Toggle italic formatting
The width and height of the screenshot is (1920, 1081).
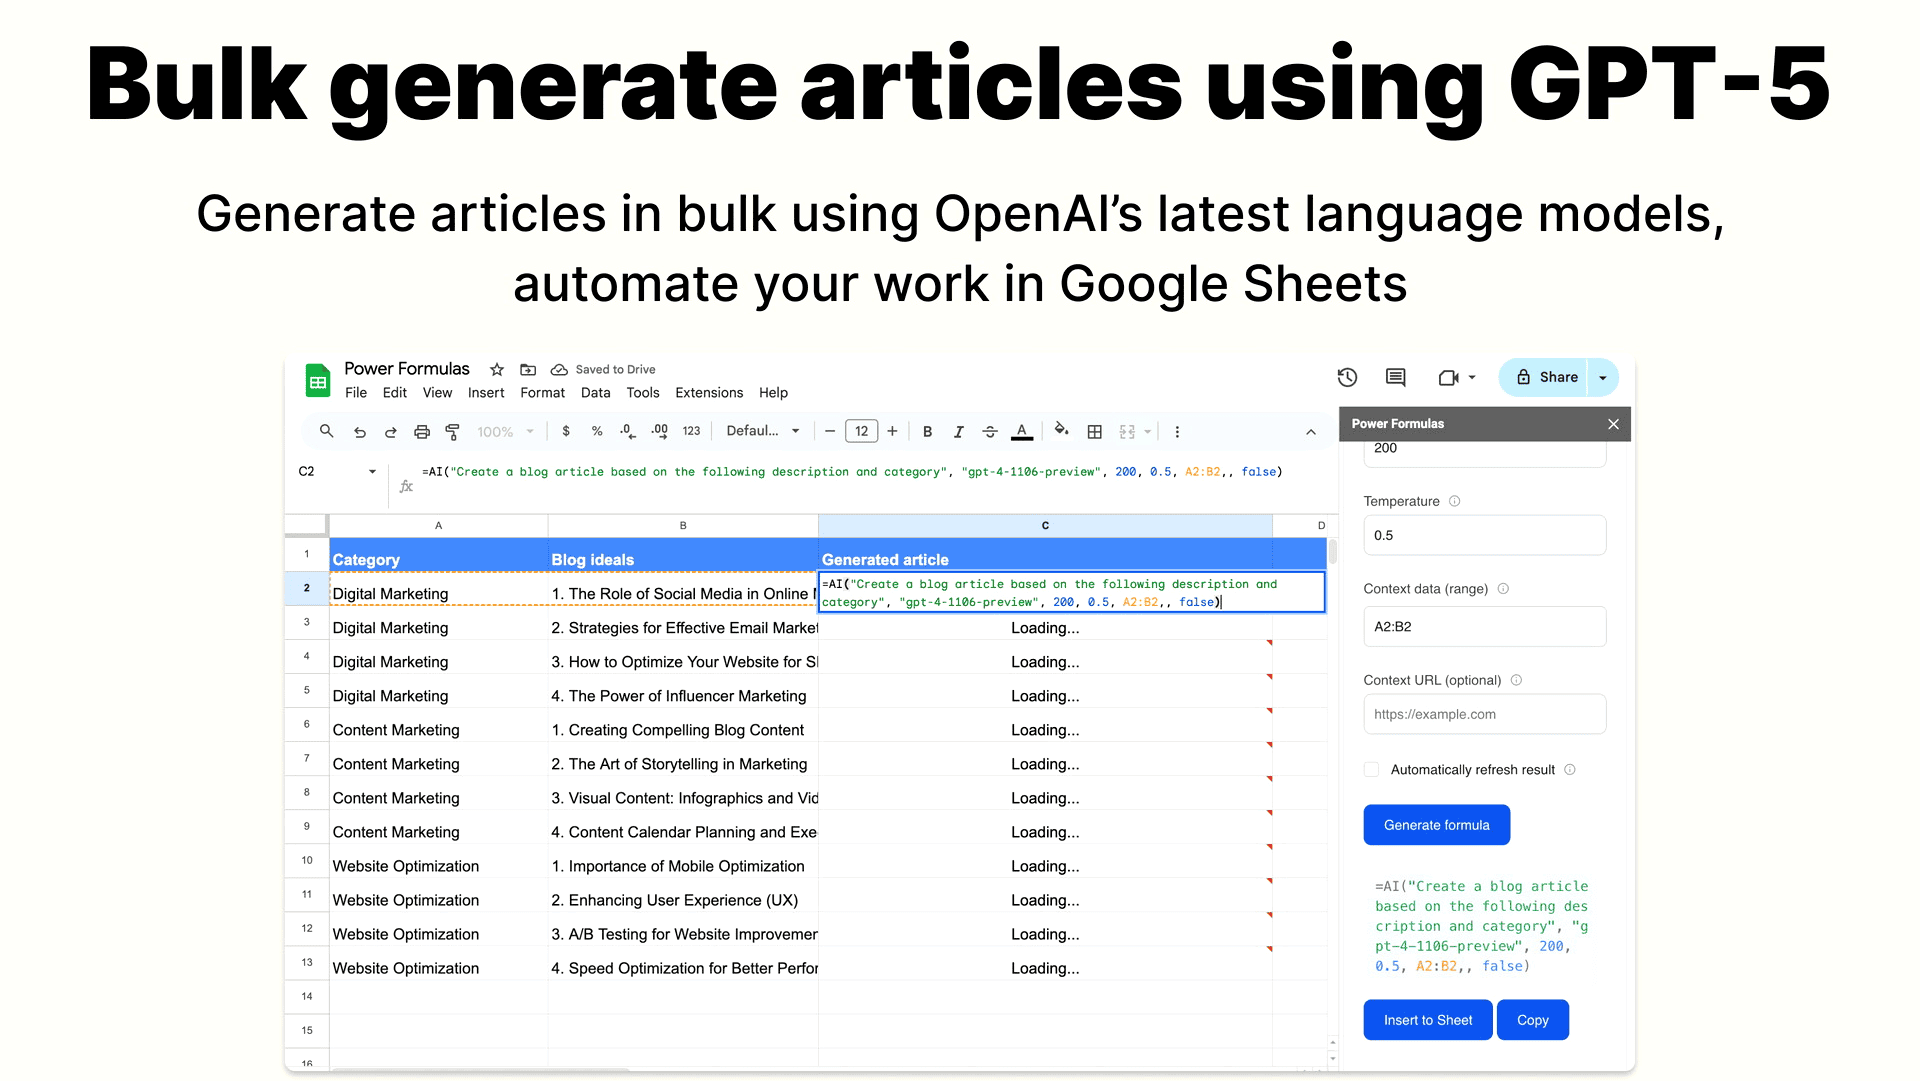click(x=958, y=432)
